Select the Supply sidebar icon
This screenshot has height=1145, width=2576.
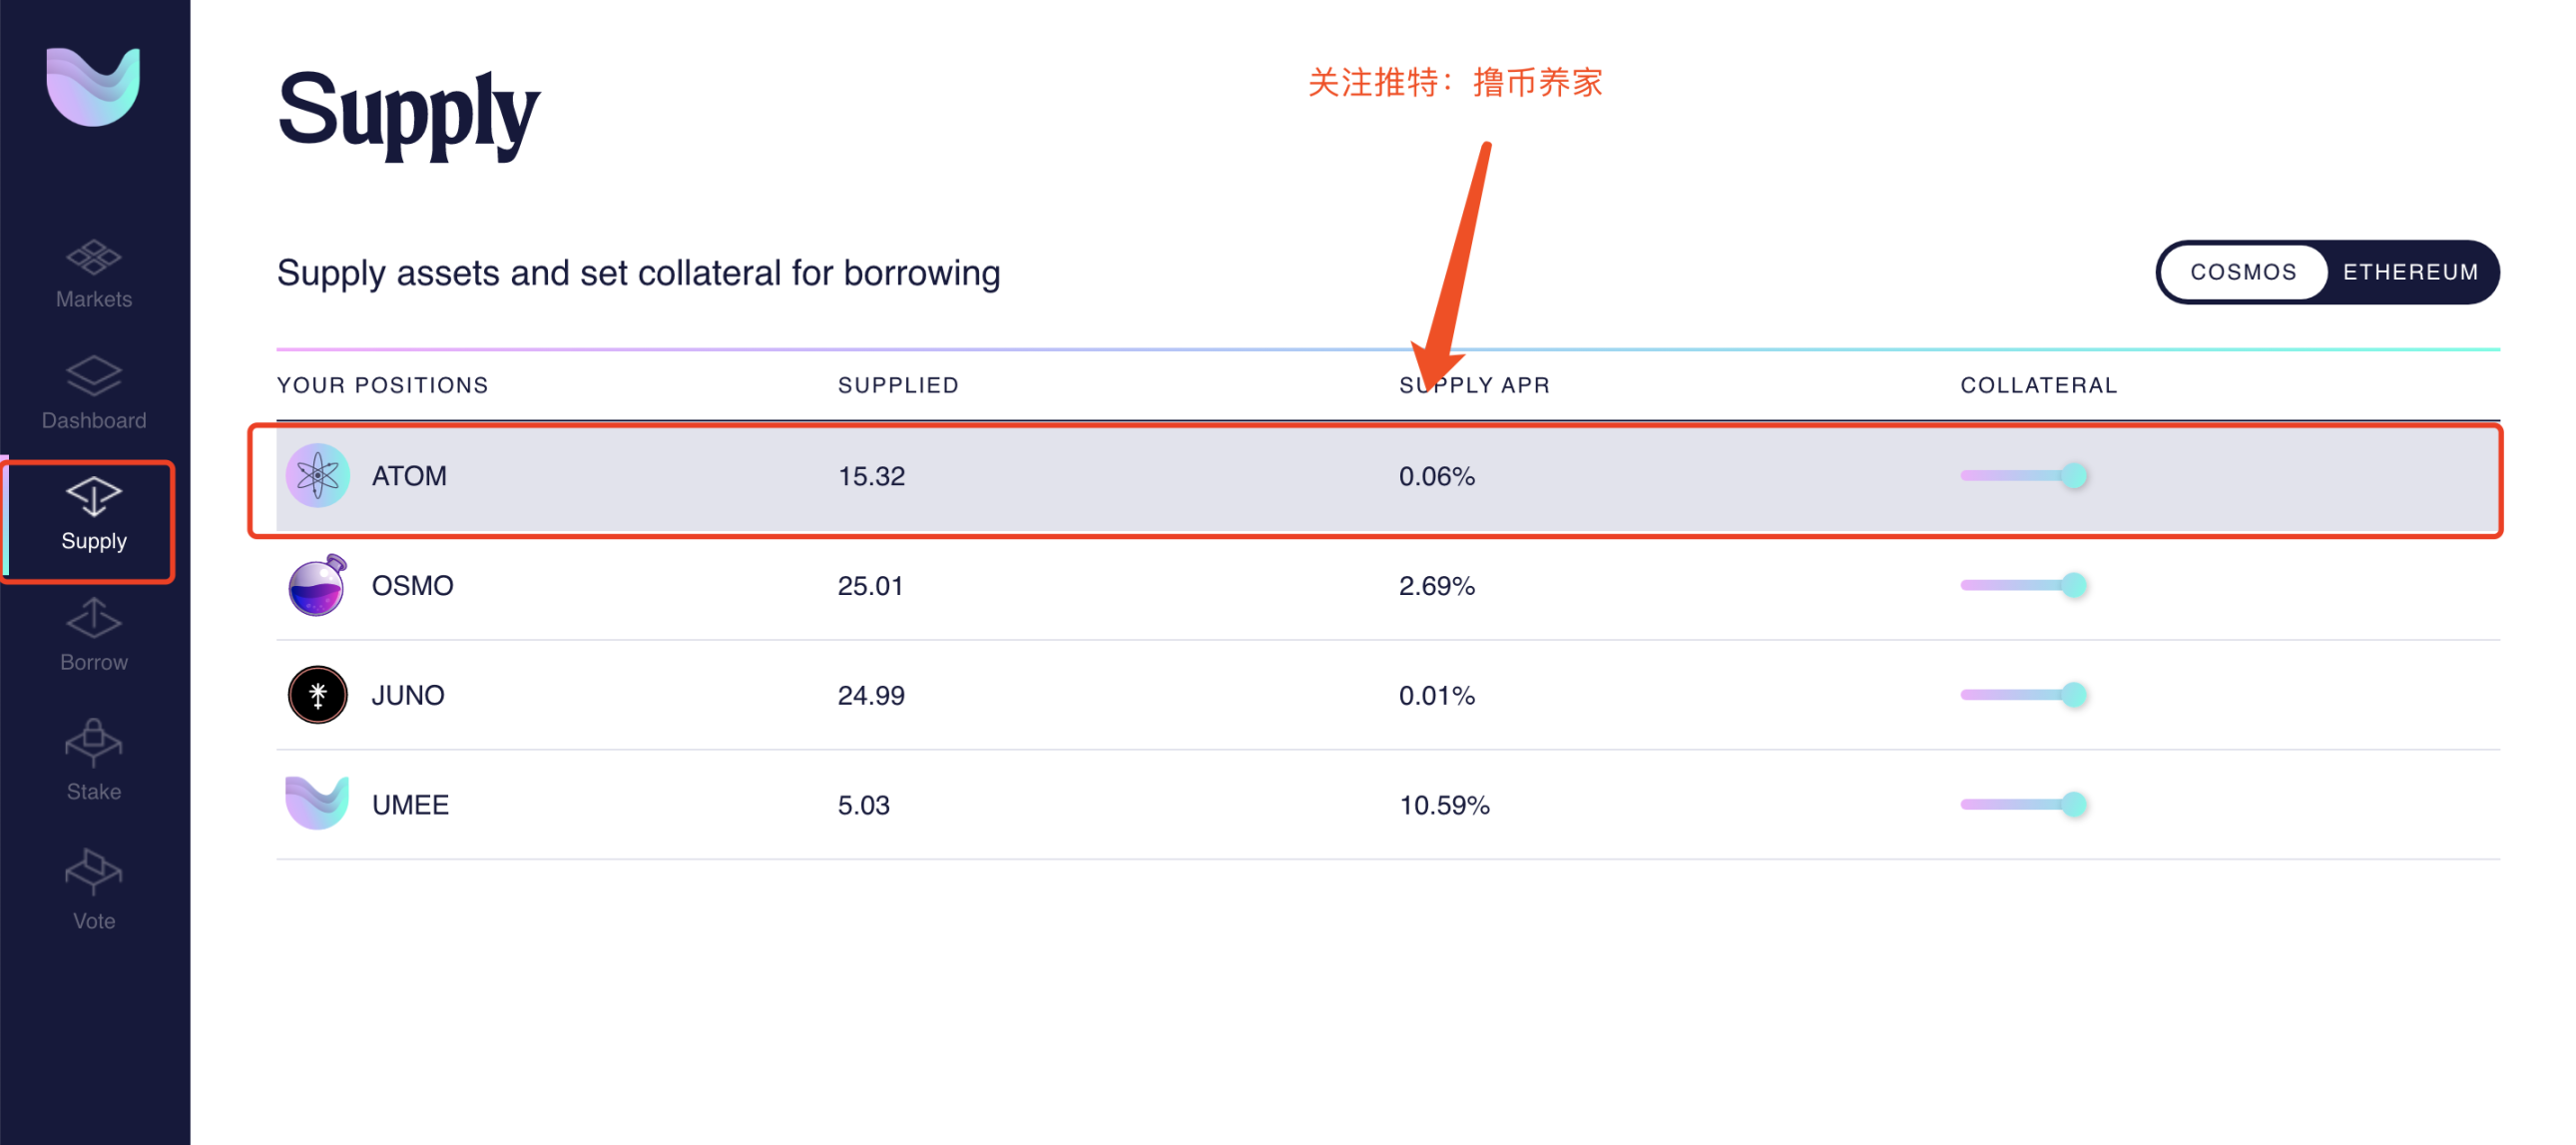(x=93, y=496)
